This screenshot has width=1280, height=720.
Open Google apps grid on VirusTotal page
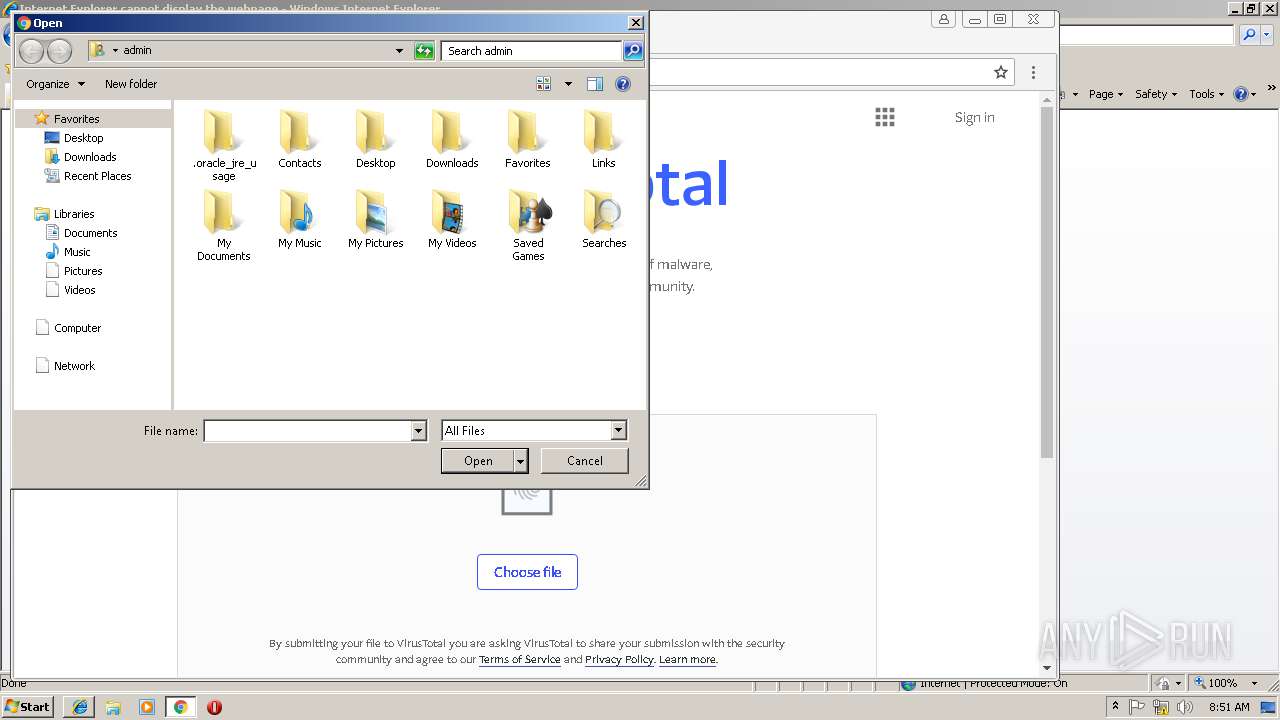coord(884,117)
